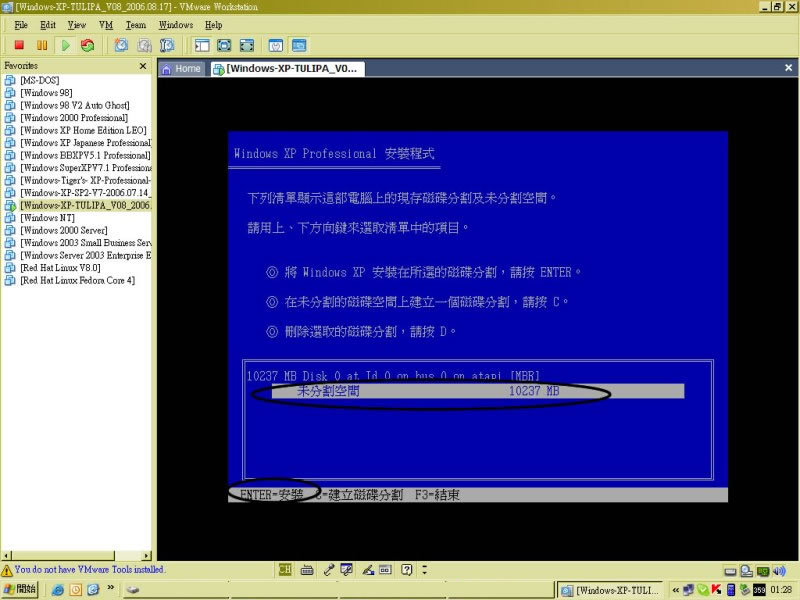Select [Windows Server 2003 Enterprise] favorite
The image size is (800, 600).
pos(86,255)
